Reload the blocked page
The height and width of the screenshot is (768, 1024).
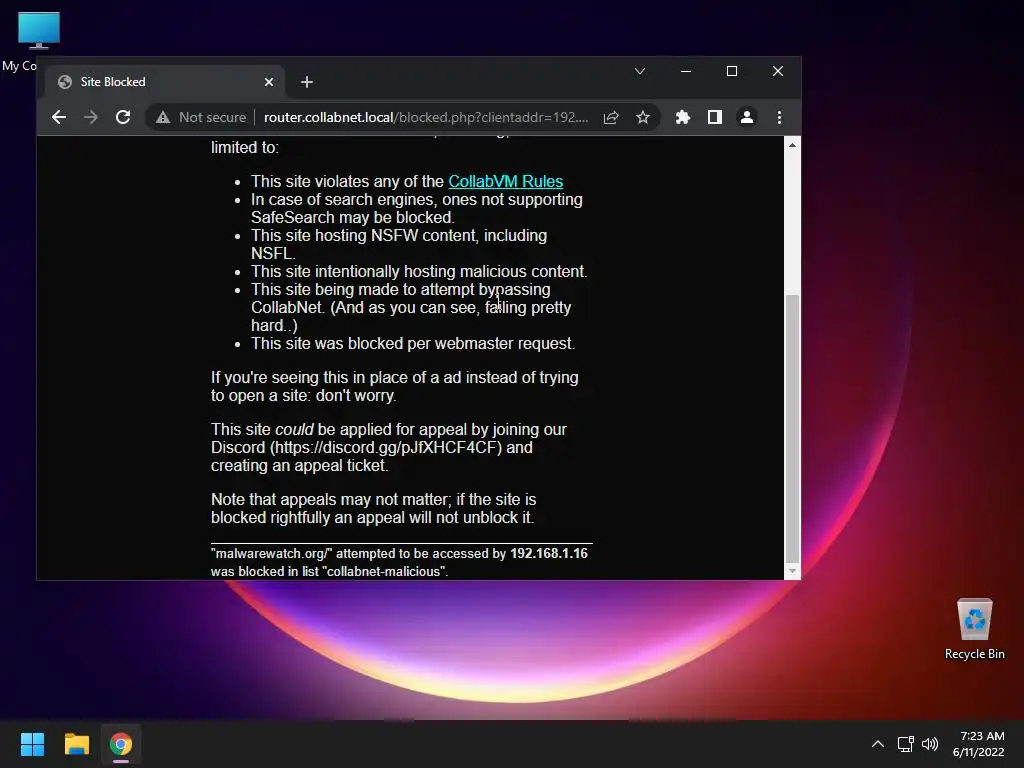pos(123,117)
